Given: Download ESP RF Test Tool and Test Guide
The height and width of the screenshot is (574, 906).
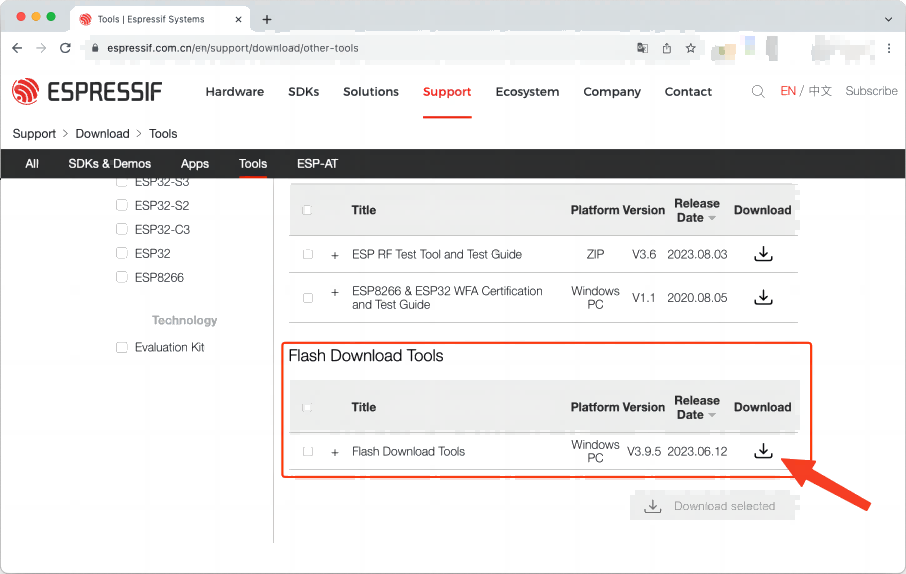Looking at the screenshot, I should 763,254.
